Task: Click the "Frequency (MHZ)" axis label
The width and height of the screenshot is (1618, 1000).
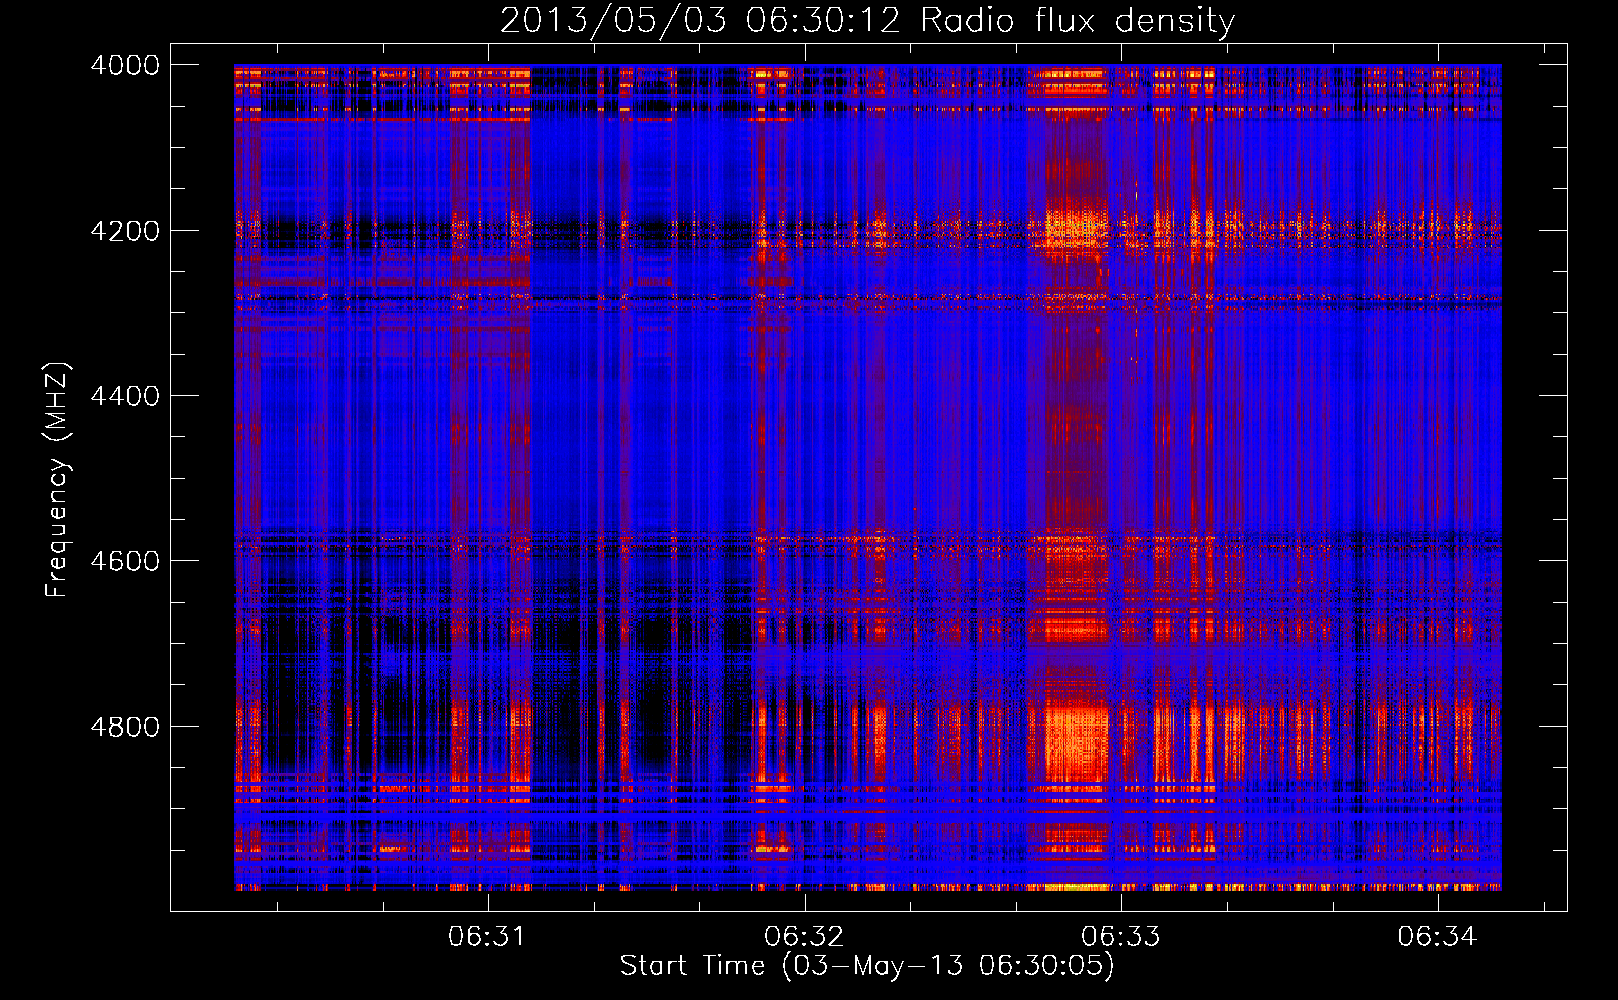Action: click(57, 480)
